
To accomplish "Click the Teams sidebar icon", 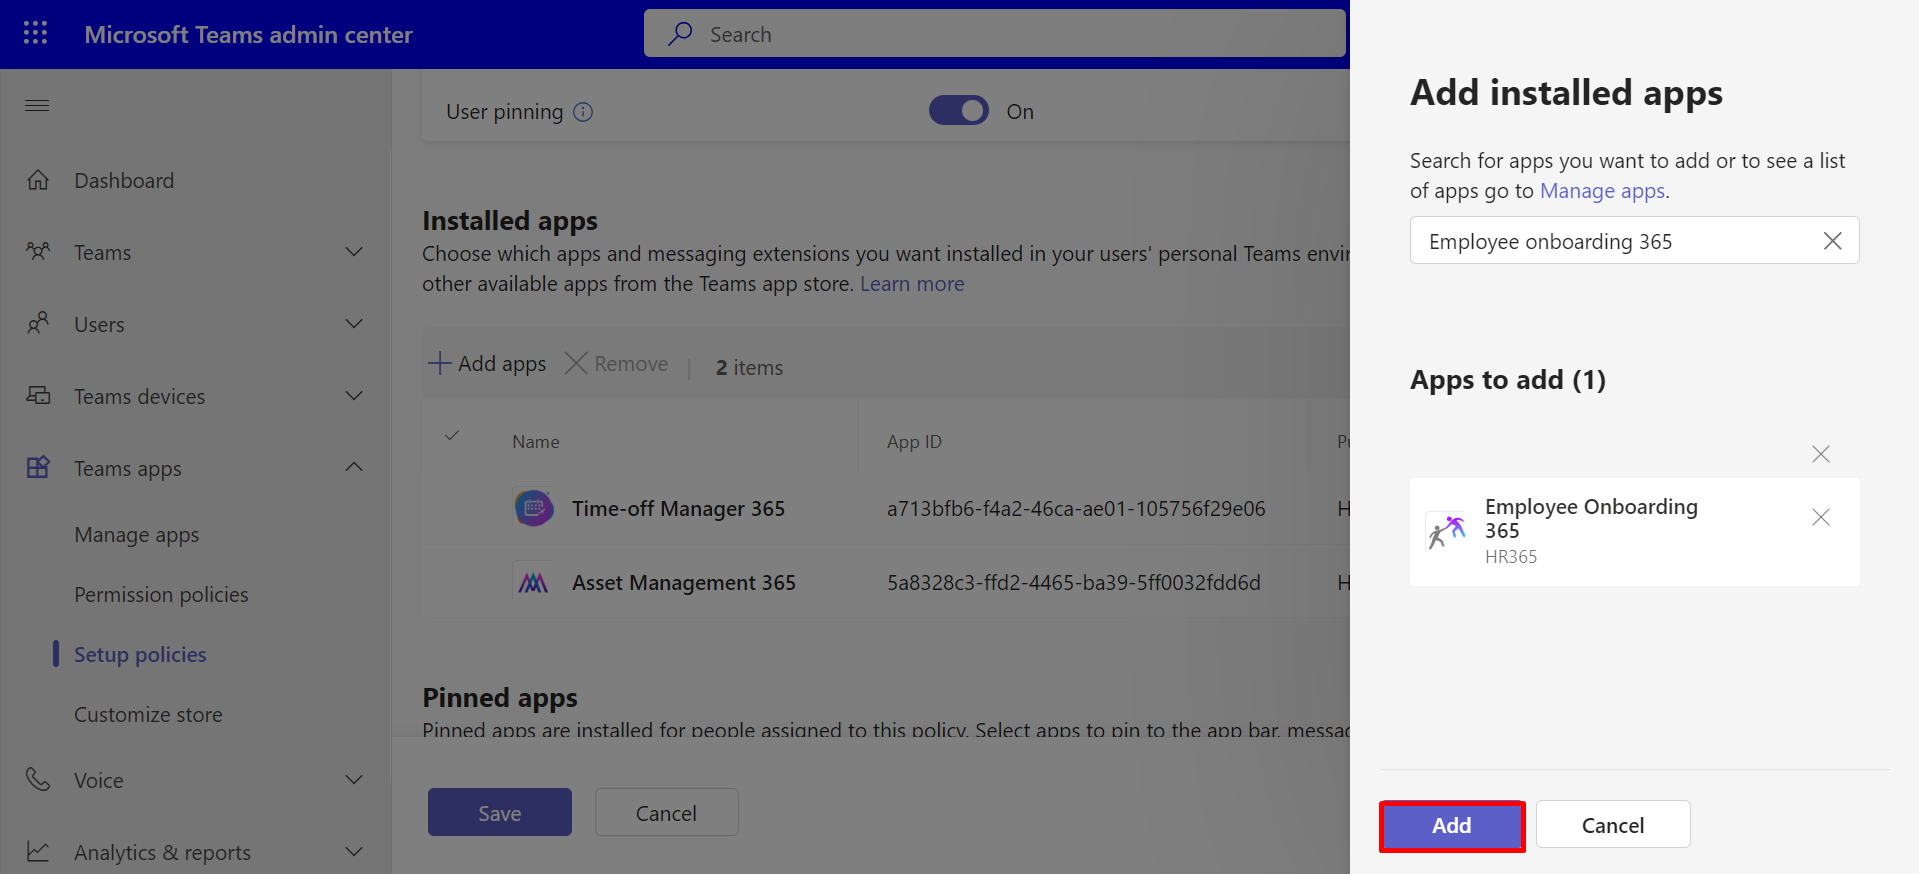I will (x=38, y=252).
